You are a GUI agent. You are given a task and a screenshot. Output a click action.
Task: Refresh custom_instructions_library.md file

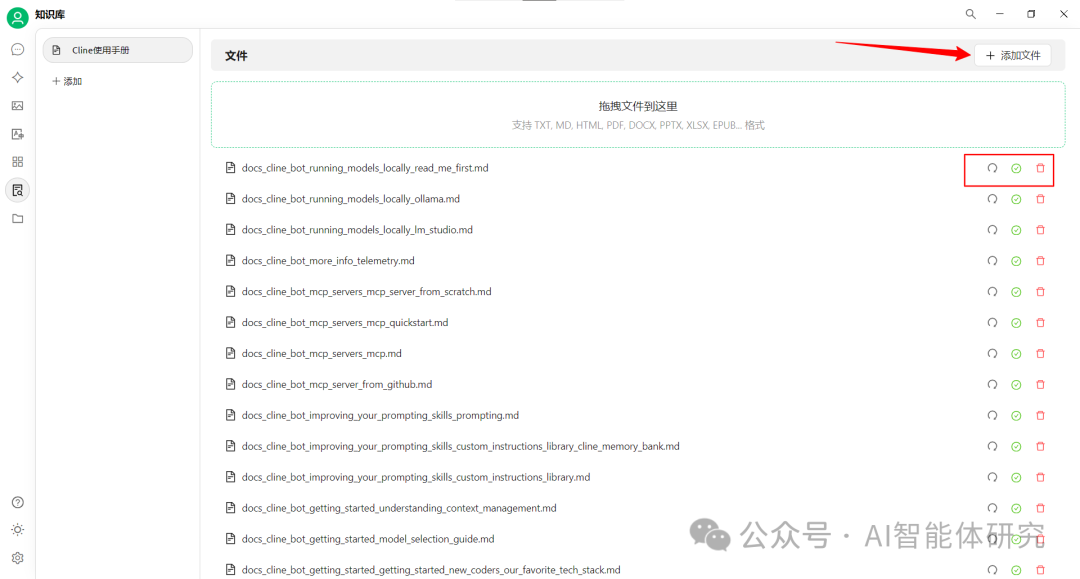click(x=993, y=478)
